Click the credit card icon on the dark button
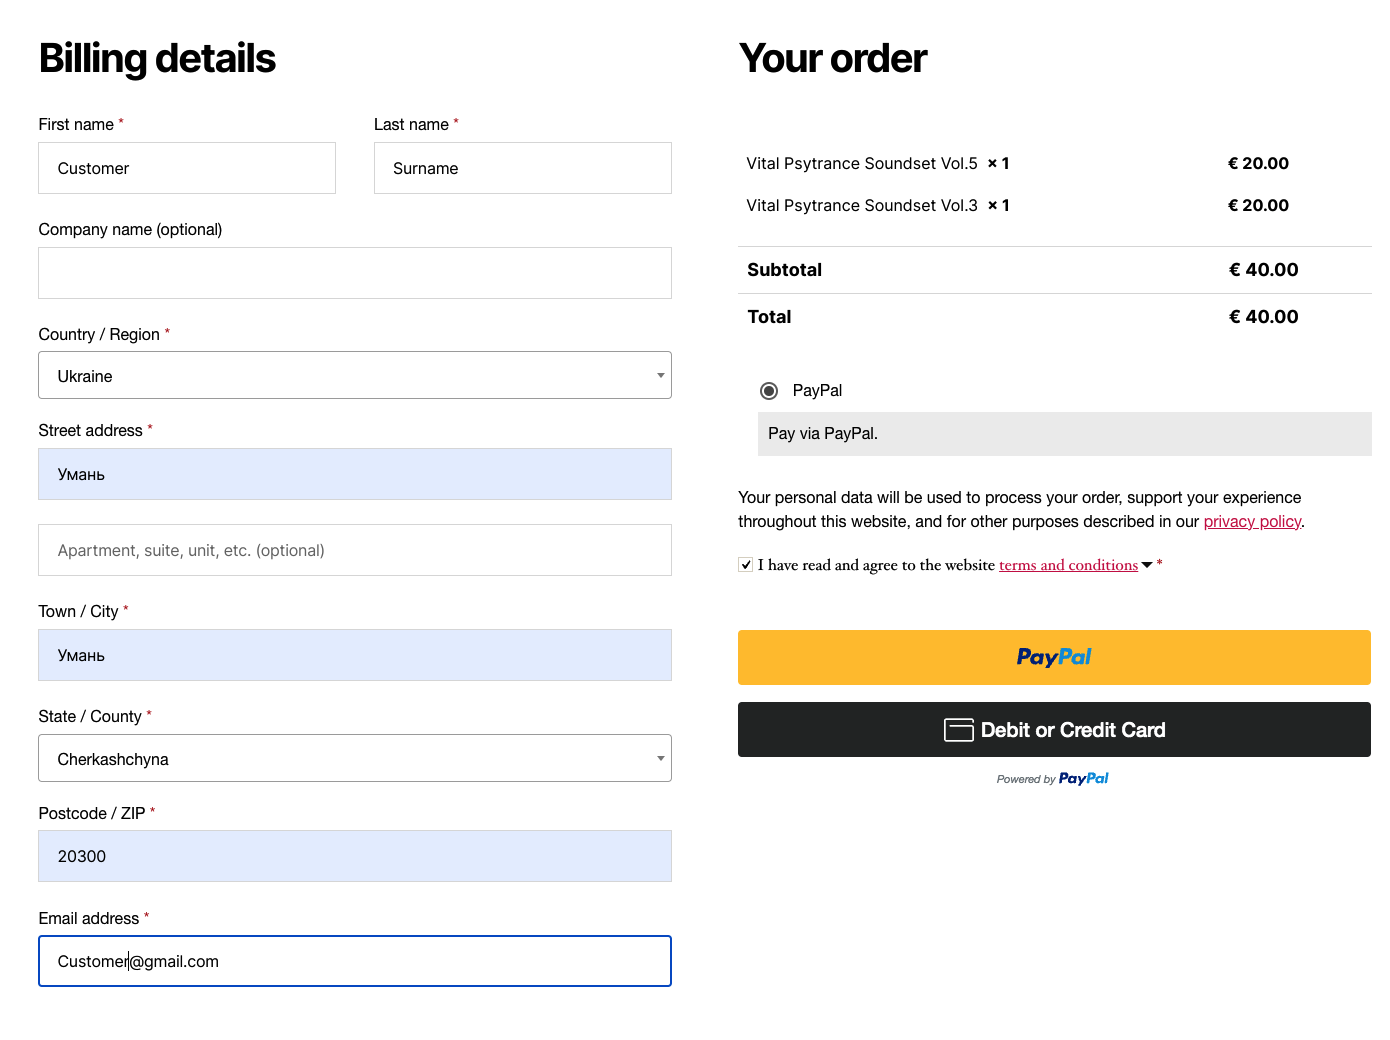The width and height of the screenshot is (1390, 1040). click(x=958, y=730)
